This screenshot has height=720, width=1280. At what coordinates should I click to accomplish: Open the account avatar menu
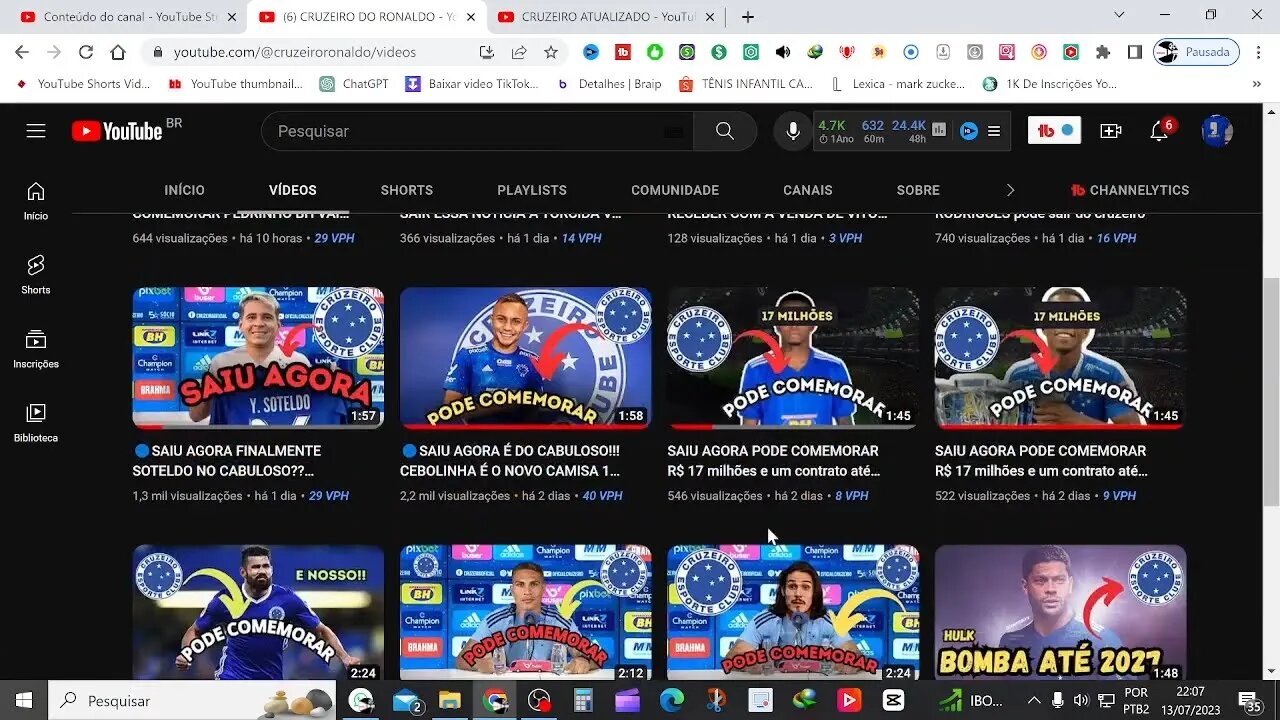[1216, 131]
